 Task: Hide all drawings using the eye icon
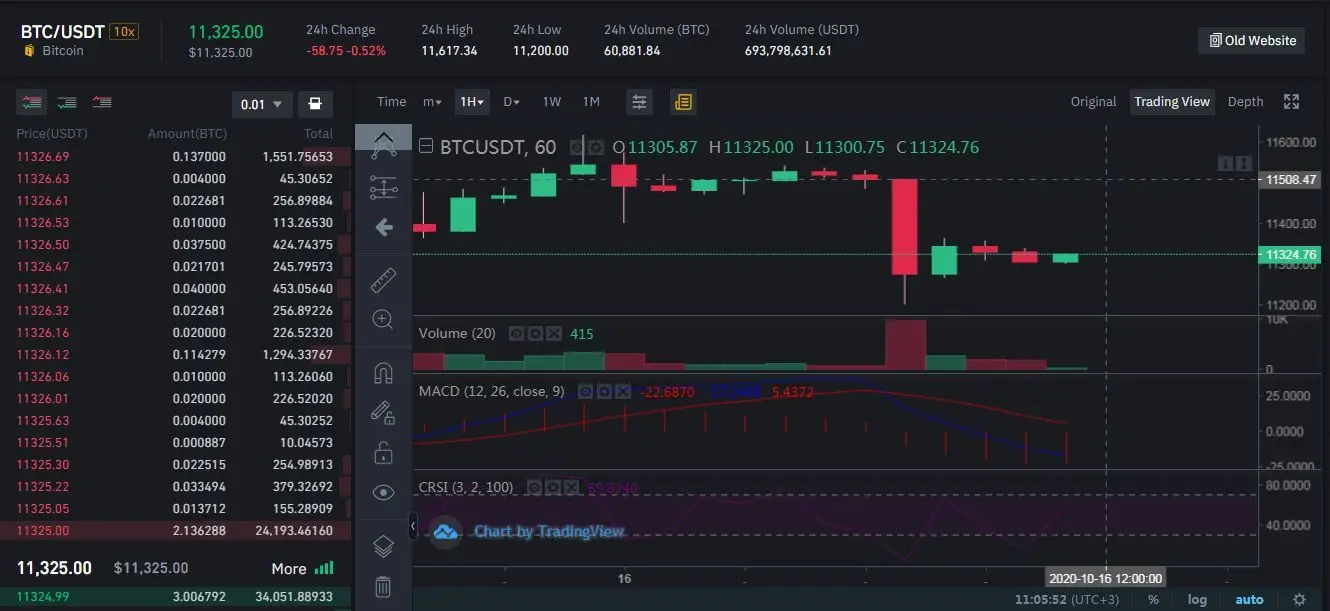coord(383,492)
